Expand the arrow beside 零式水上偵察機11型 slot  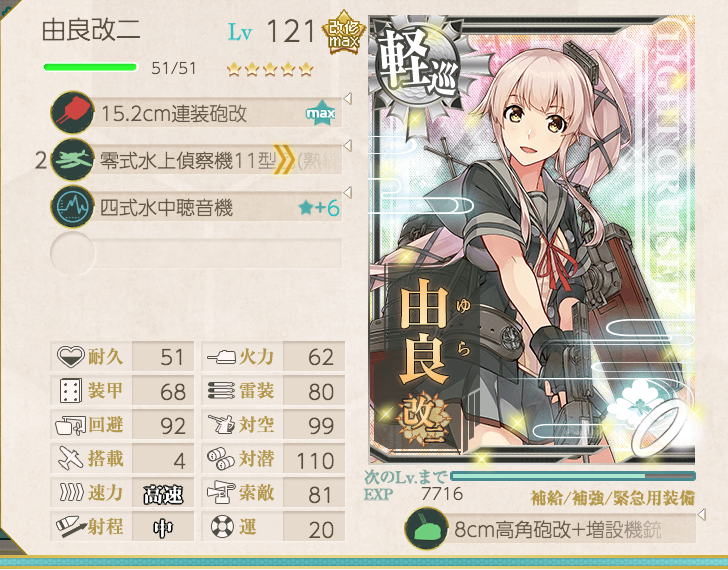click(347, 145)
